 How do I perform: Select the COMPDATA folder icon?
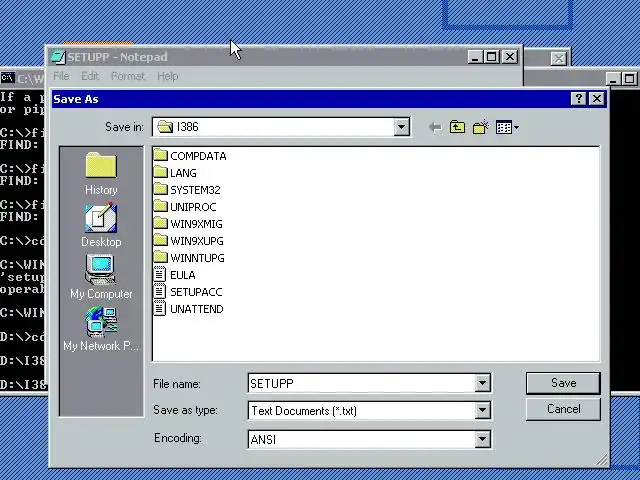160,155
